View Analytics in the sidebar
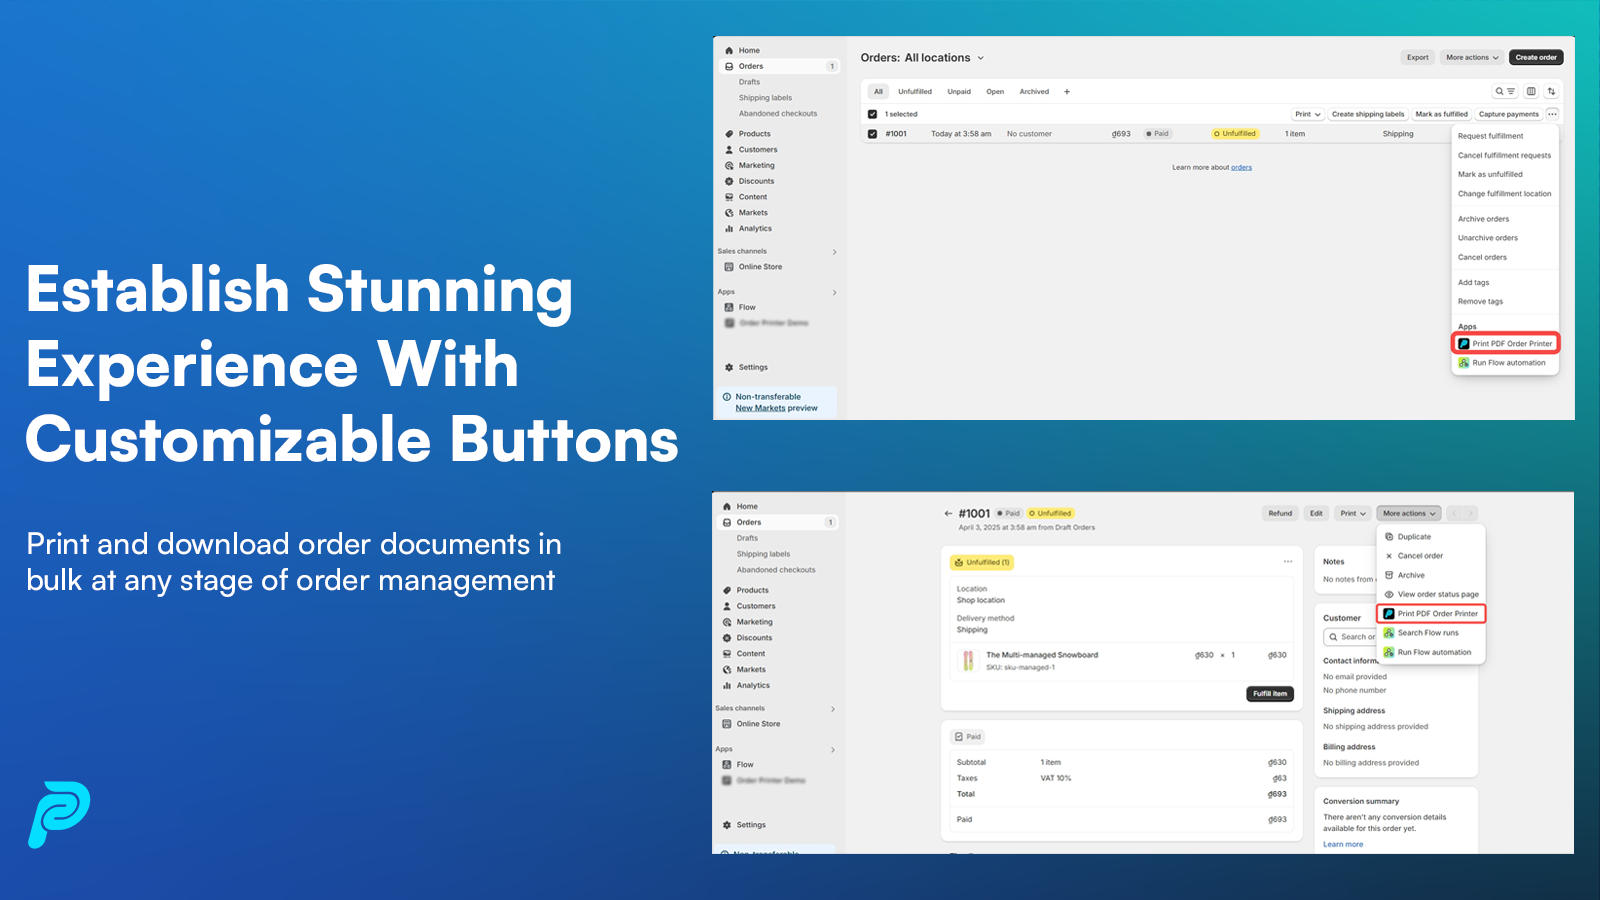The height and width of the screenshot is (900, 1600). [756, 228]
